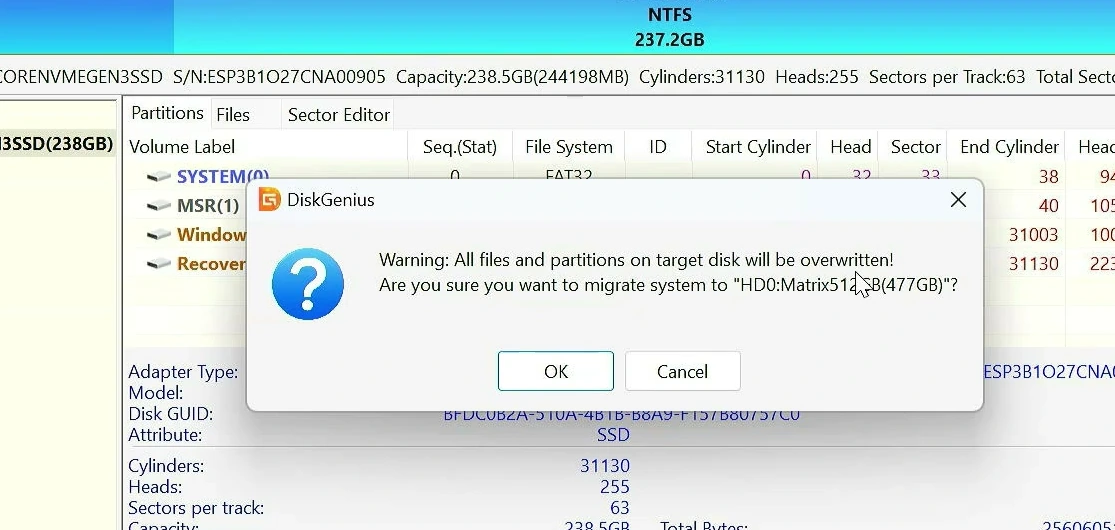
Task: Switch to the Files tab
Action: 233,115
